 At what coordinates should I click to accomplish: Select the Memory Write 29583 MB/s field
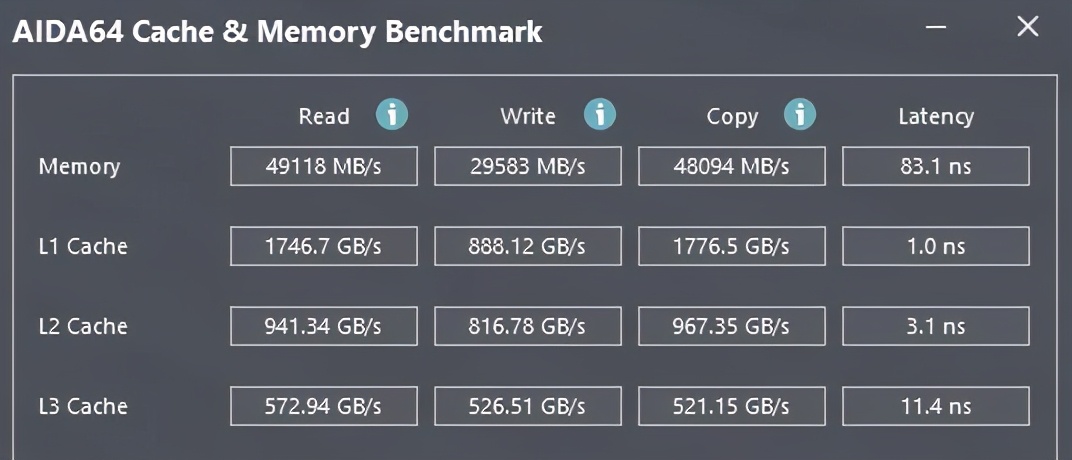tap(528, 166)
